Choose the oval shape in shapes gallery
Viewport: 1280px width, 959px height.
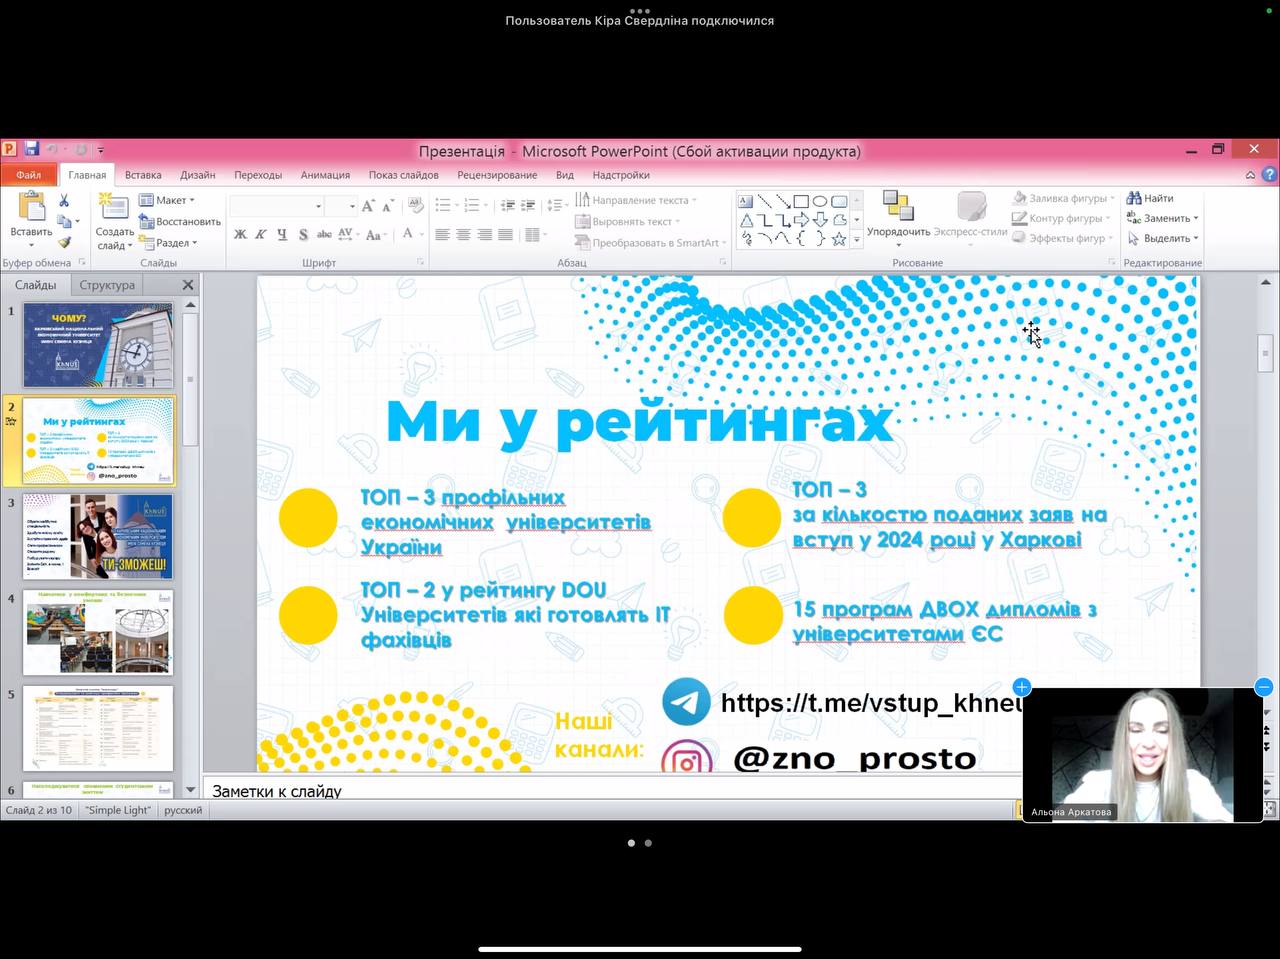pos(820,201)
